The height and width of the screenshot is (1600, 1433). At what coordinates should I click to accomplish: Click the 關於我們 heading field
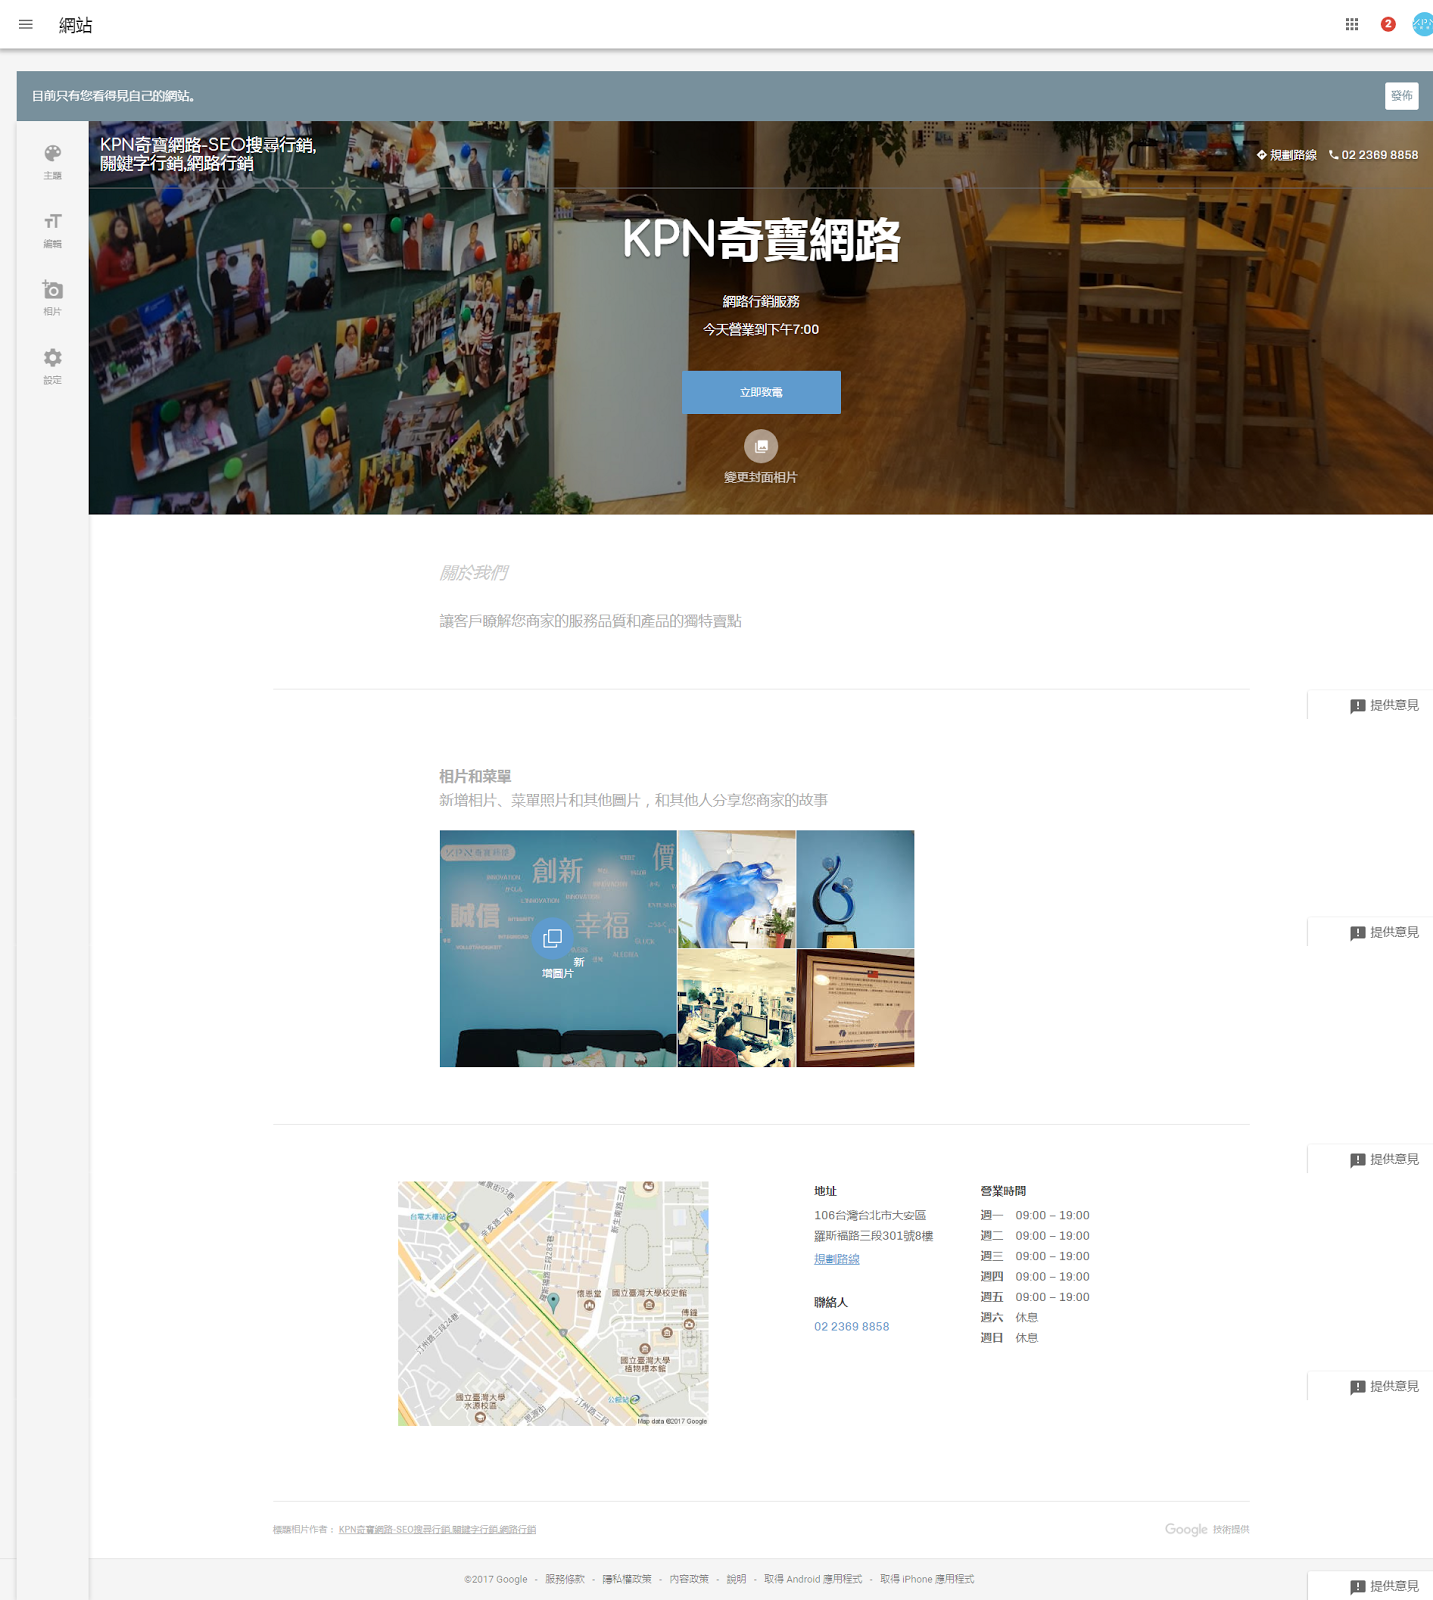(473, 573)
